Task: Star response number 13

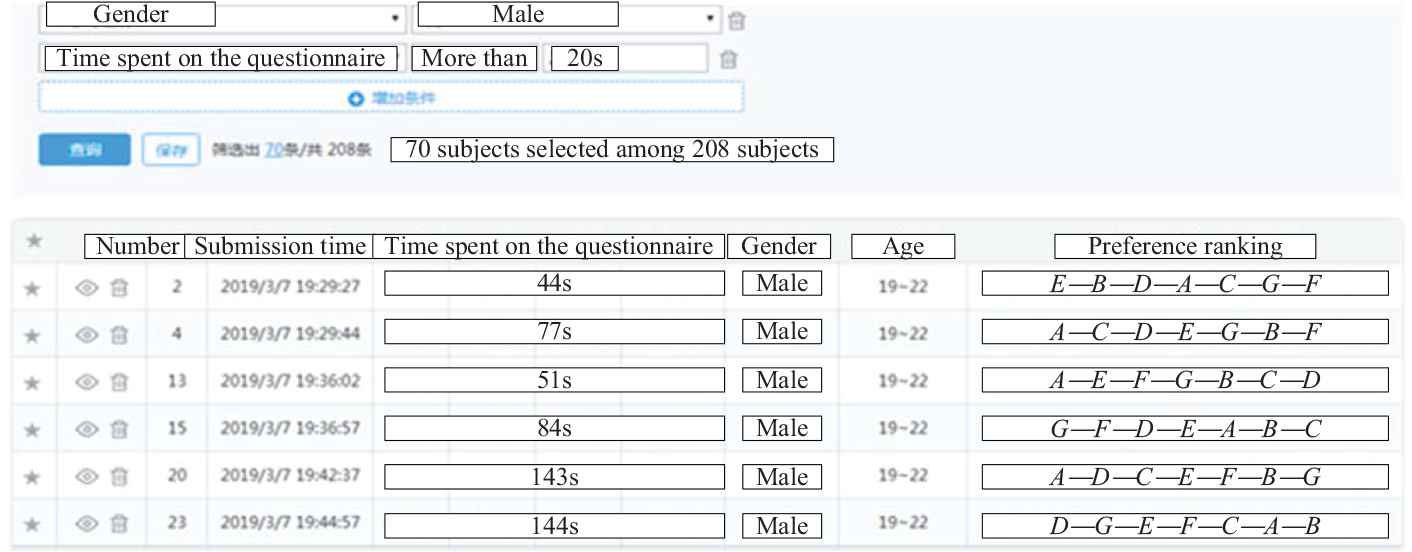Action: click(x=33, y=382)
